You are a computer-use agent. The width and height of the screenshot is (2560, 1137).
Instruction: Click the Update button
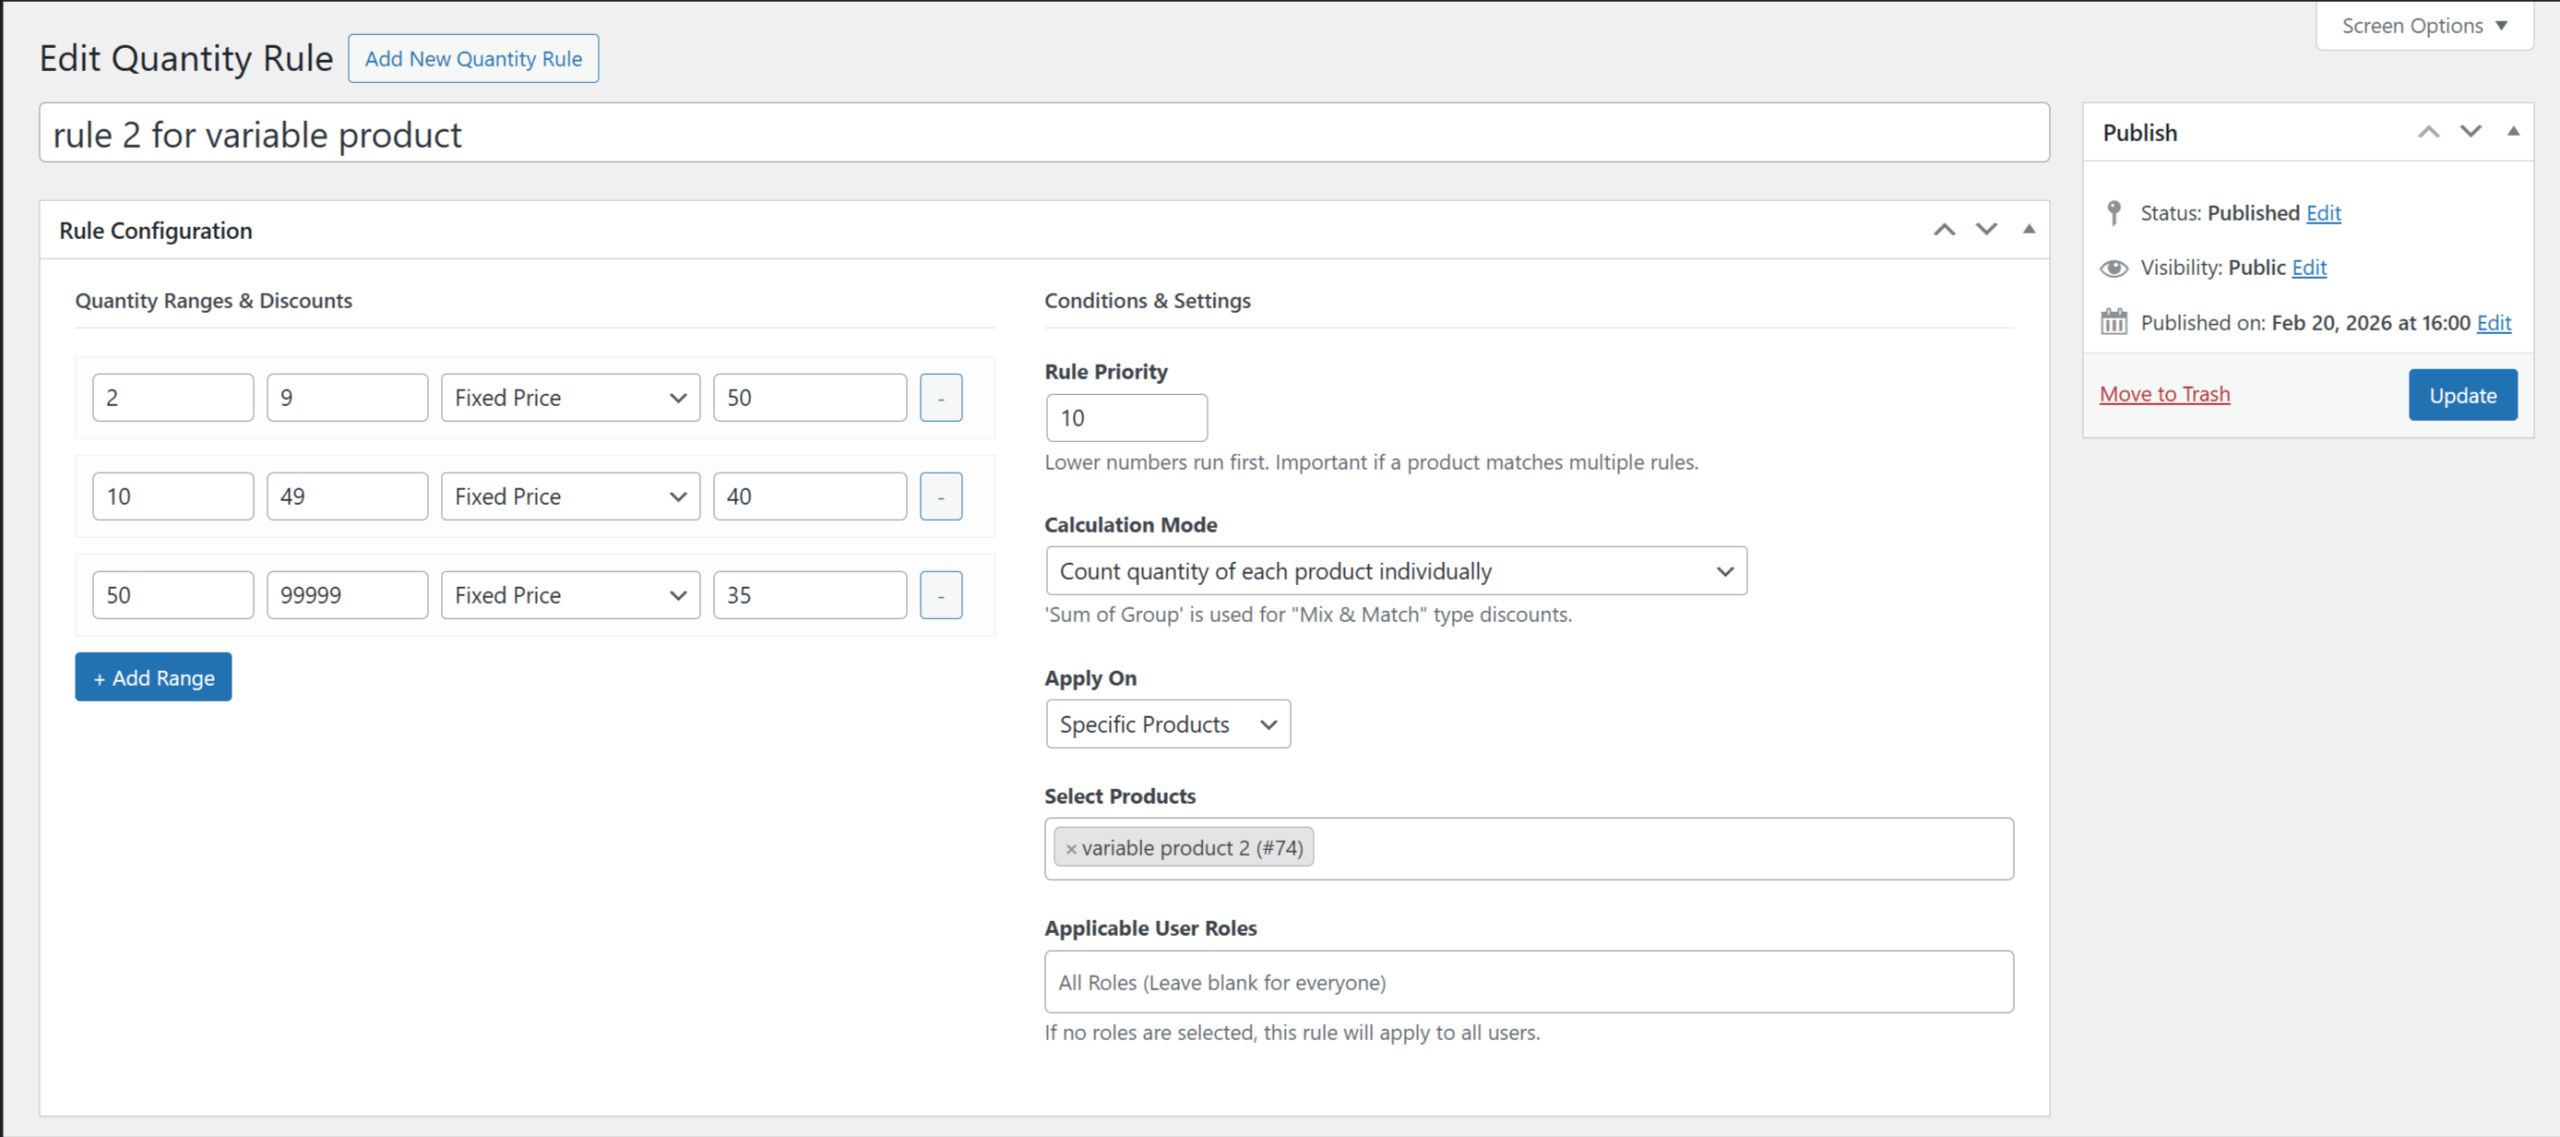2462,394
